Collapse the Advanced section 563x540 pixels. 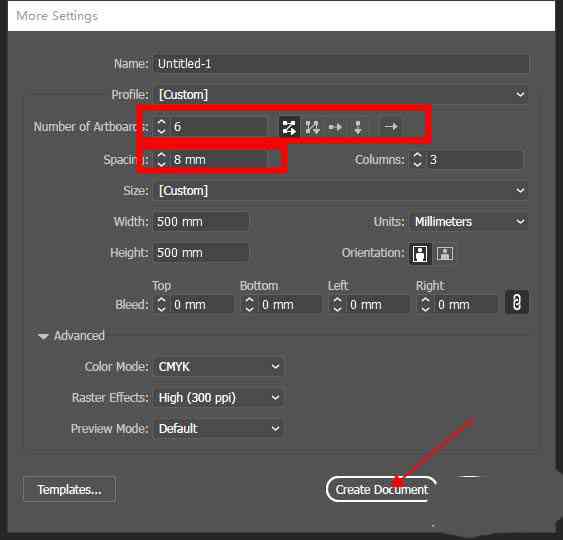[x=43, y=336]
